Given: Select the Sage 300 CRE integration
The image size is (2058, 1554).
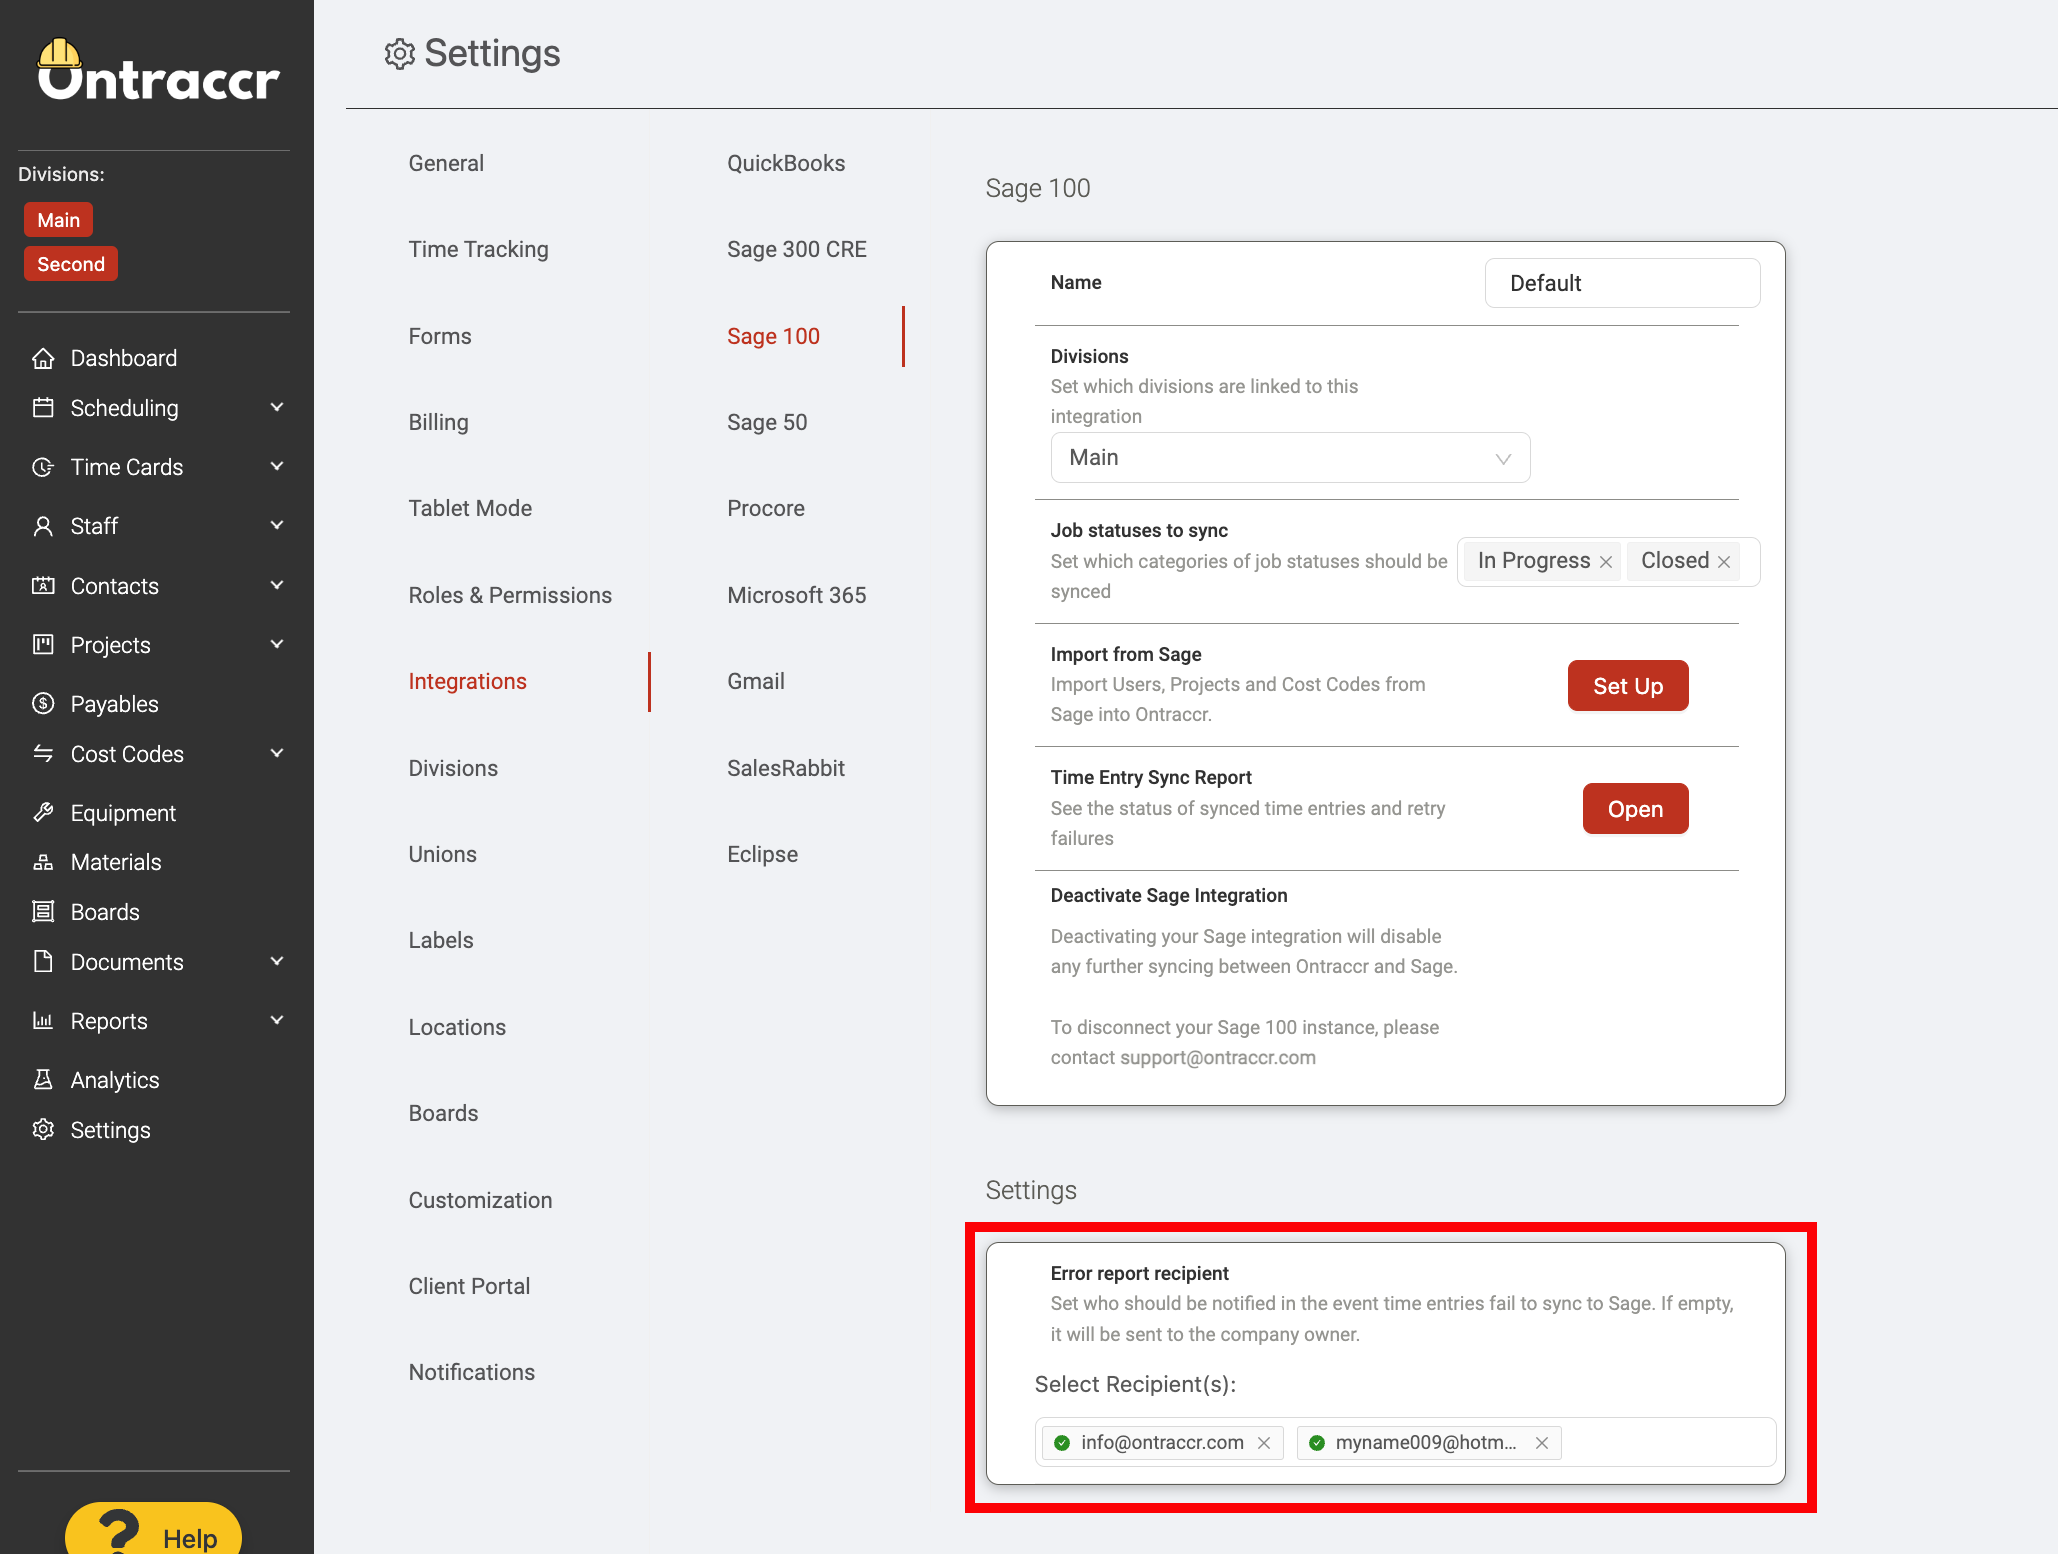Looking at the screenshot, I should click(x=796, y=249).
